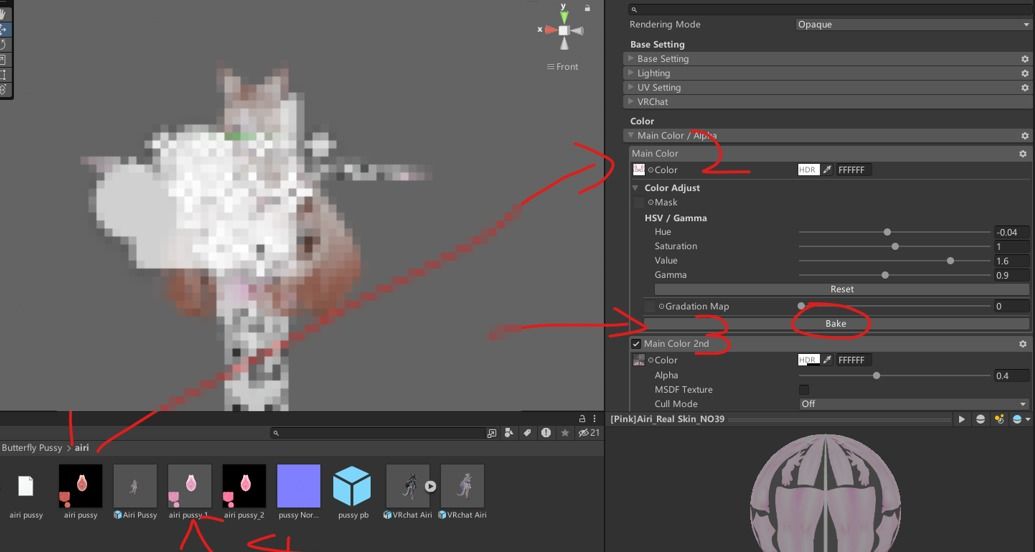The image size is (1035, 552).
Task: Click the Project window search field
Action: click(377, 433)
